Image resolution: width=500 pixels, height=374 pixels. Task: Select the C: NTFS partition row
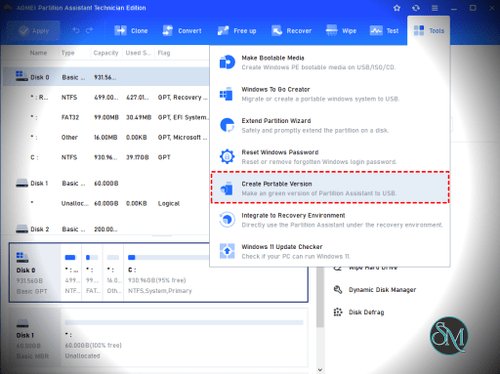tap(106, 157)
